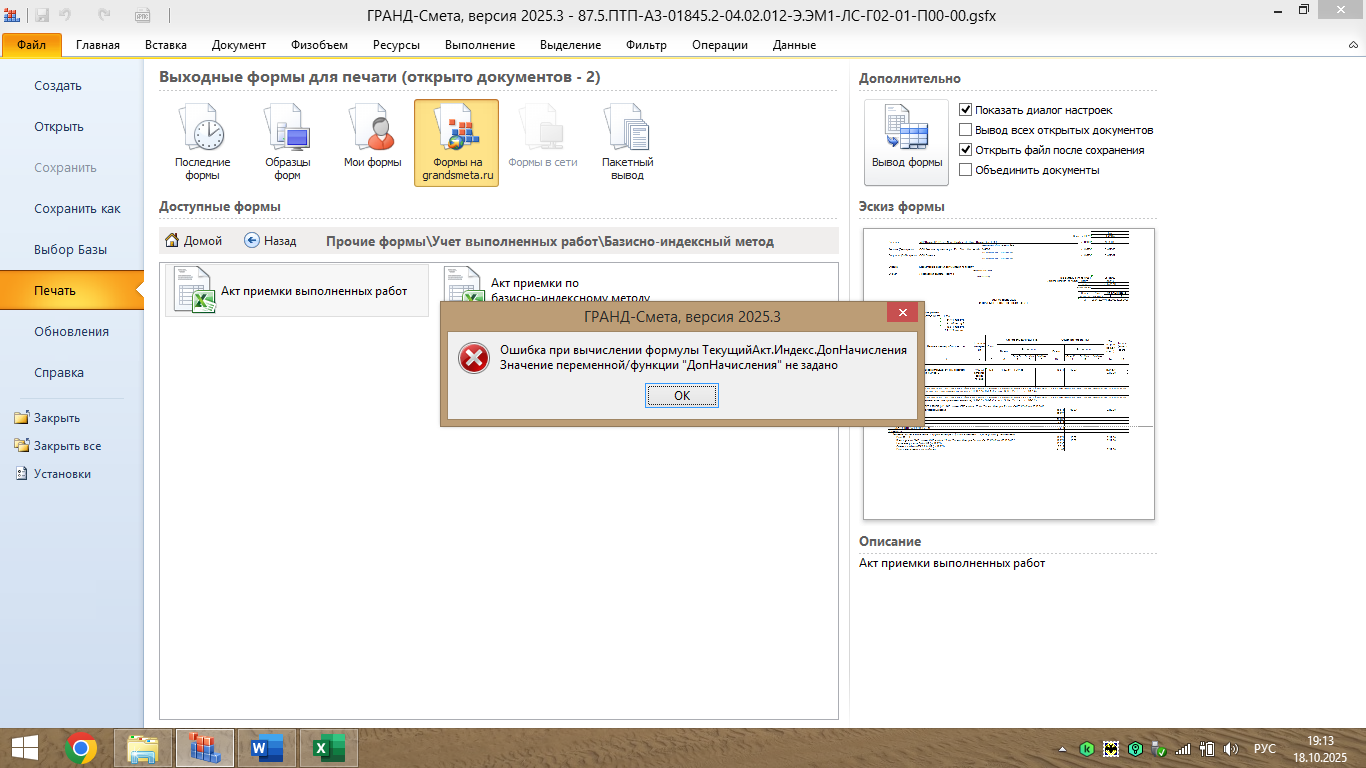Select Открыть in the file menu
The width and height of the screenshot is (1366, 768).
72,127
